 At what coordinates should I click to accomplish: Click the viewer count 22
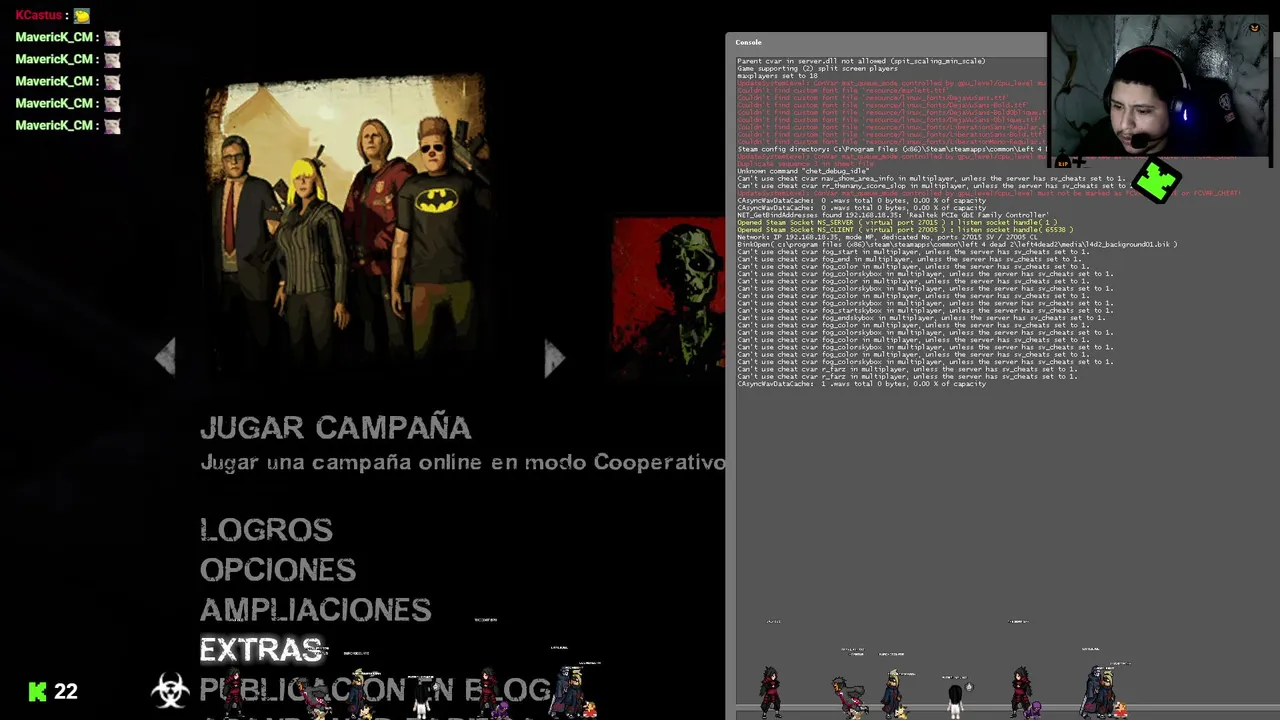click(x=66, y=691)
